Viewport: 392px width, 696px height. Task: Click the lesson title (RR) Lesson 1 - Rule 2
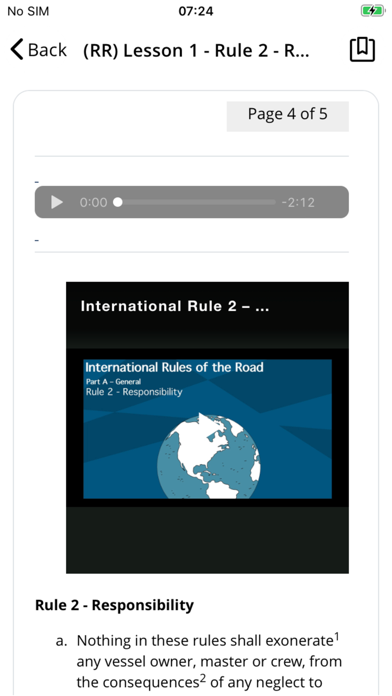point(196,51)
